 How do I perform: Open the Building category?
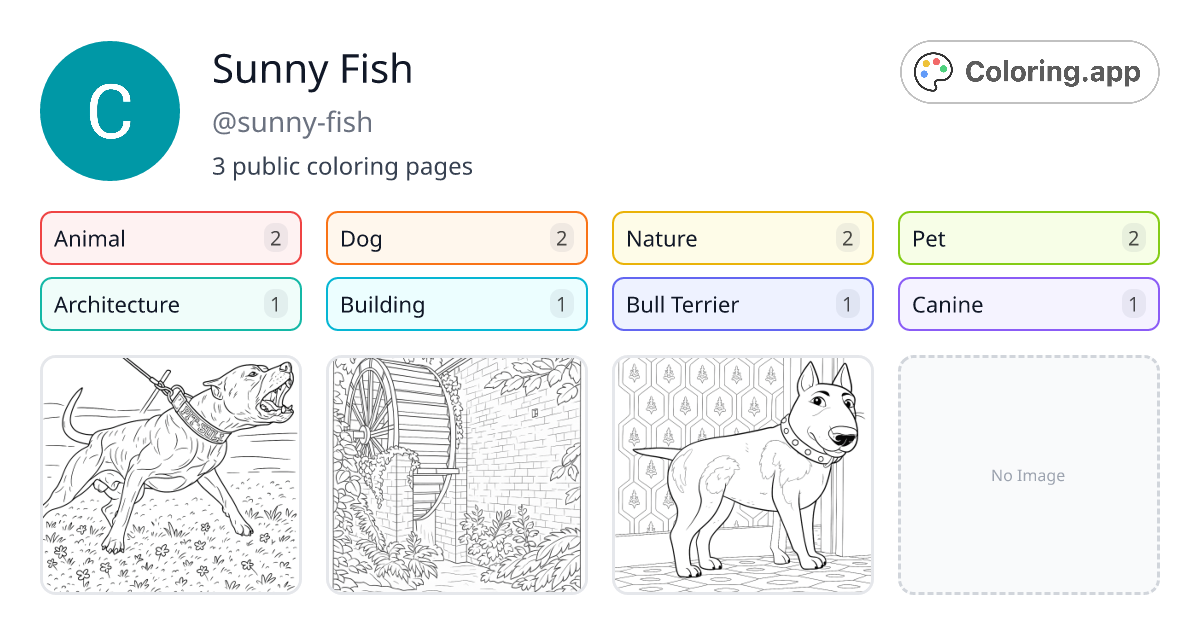point(456,304)
